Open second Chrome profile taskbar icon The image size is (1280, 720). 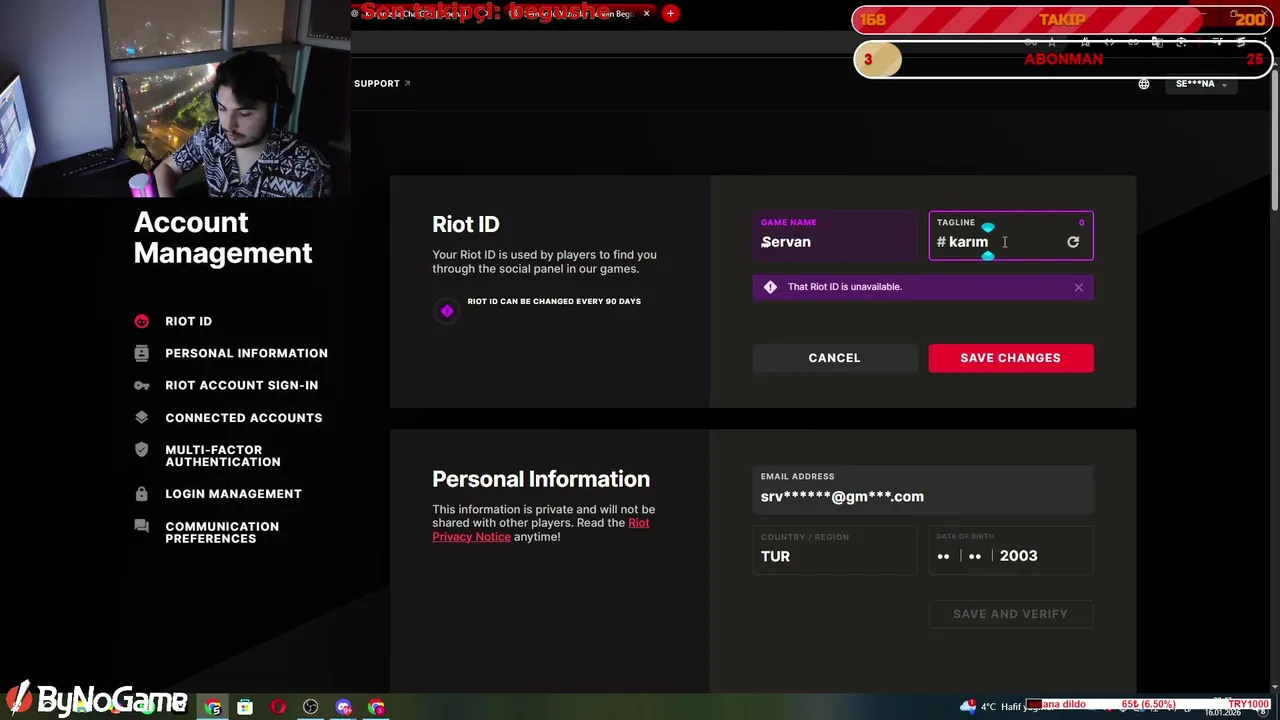pos(376,707)
